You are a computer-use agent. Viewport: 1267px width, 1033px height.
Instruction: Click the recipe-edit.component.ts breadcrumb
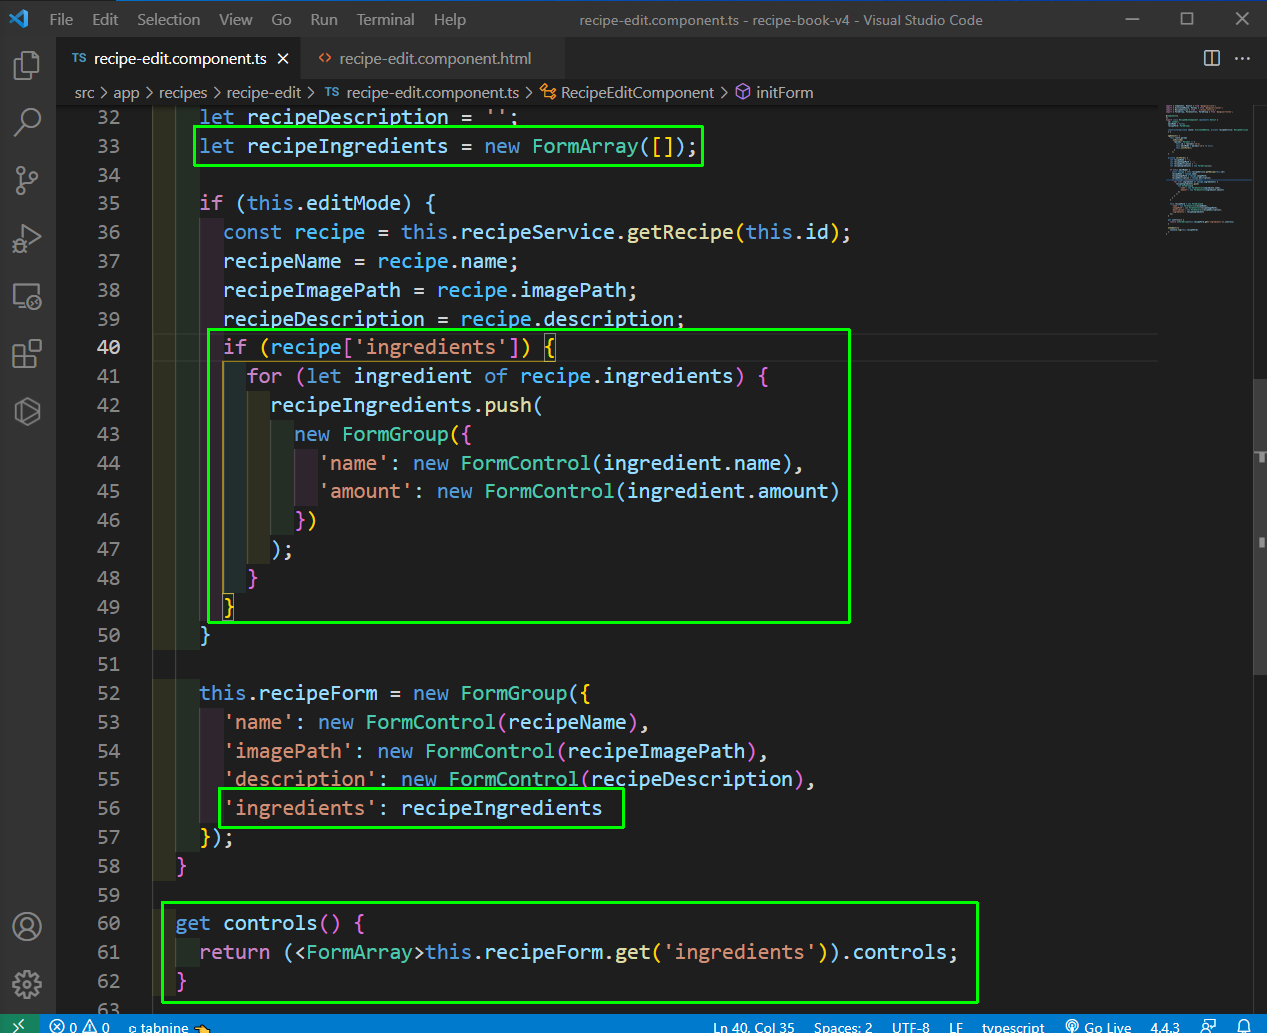point(422,92)
